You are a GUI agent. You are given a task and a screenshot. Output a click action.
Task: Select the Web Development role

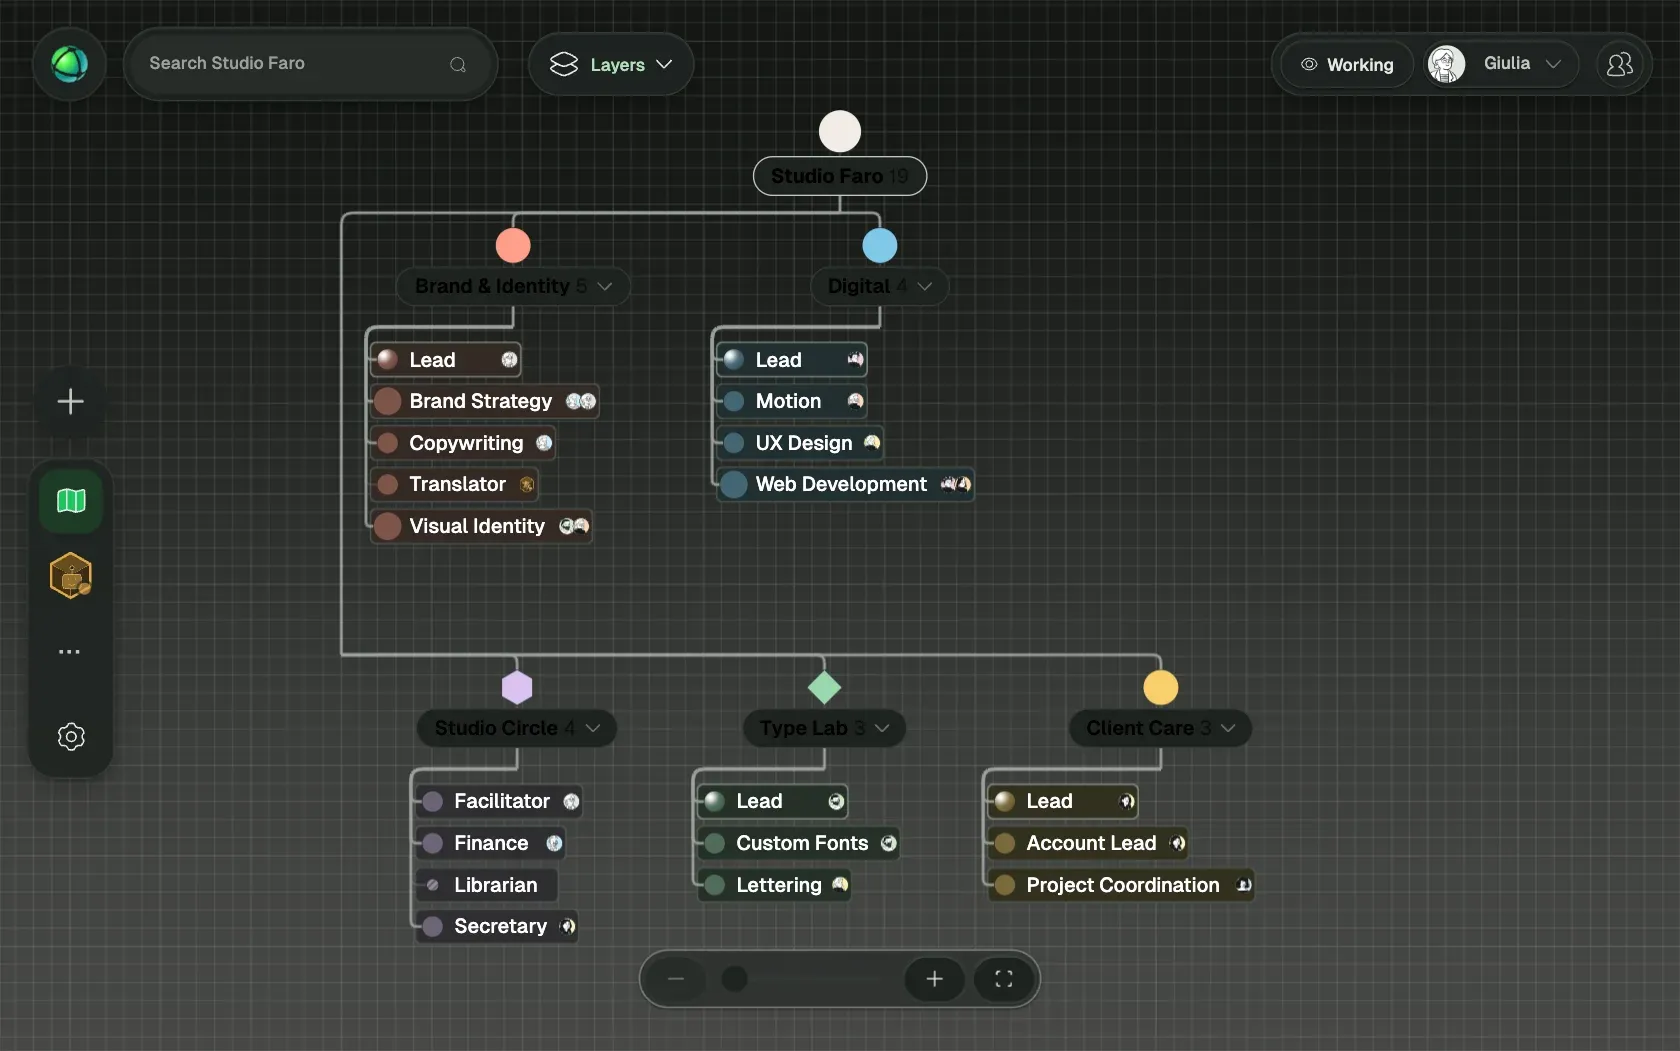pos(846,485)
